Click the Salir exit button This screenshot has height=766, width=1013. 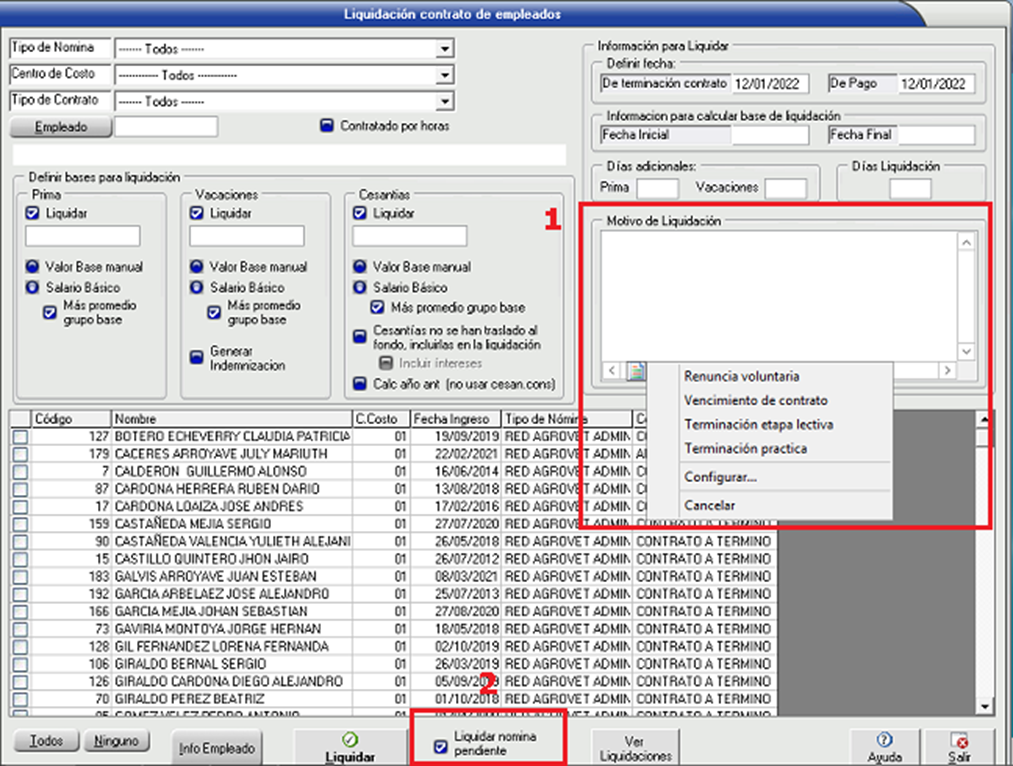click(960, 747)
